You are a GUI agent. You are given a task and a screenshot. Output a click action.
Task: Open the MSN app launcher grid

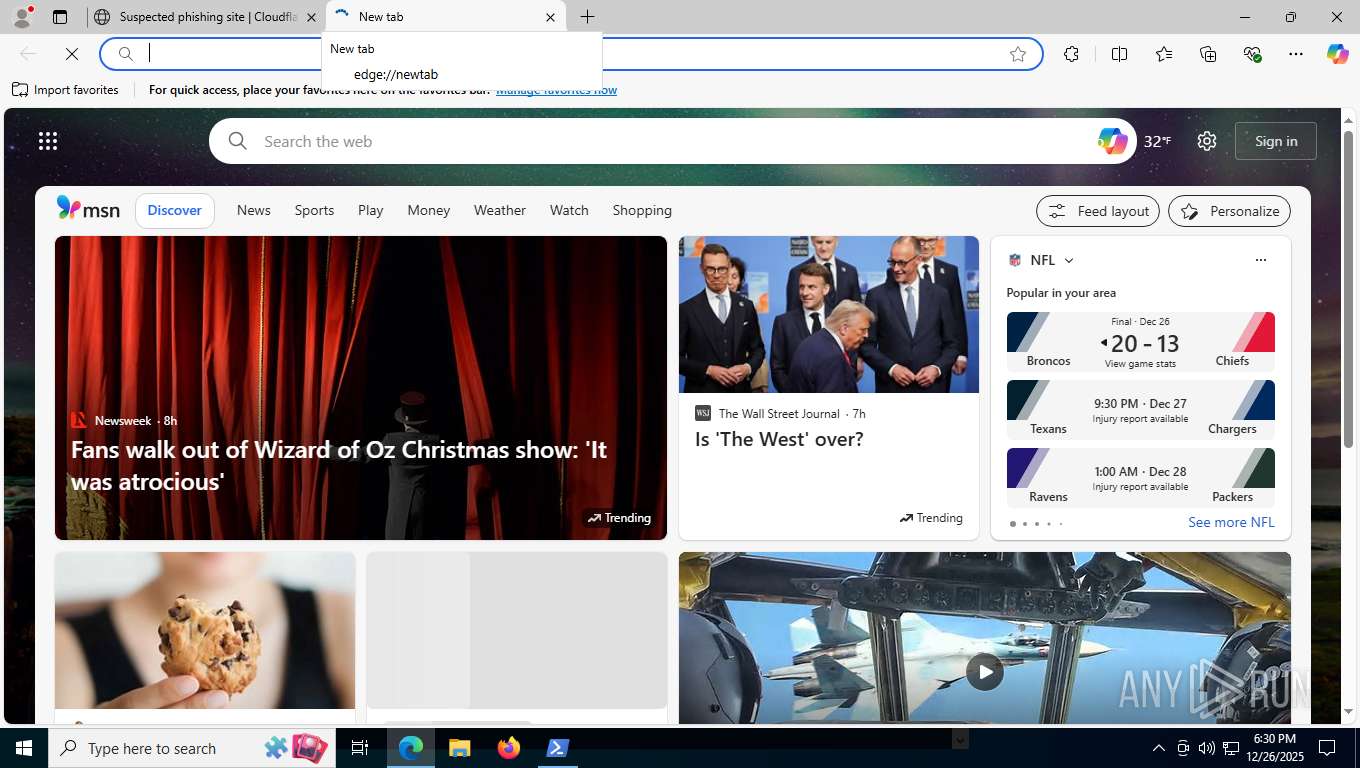pos(48,141)
